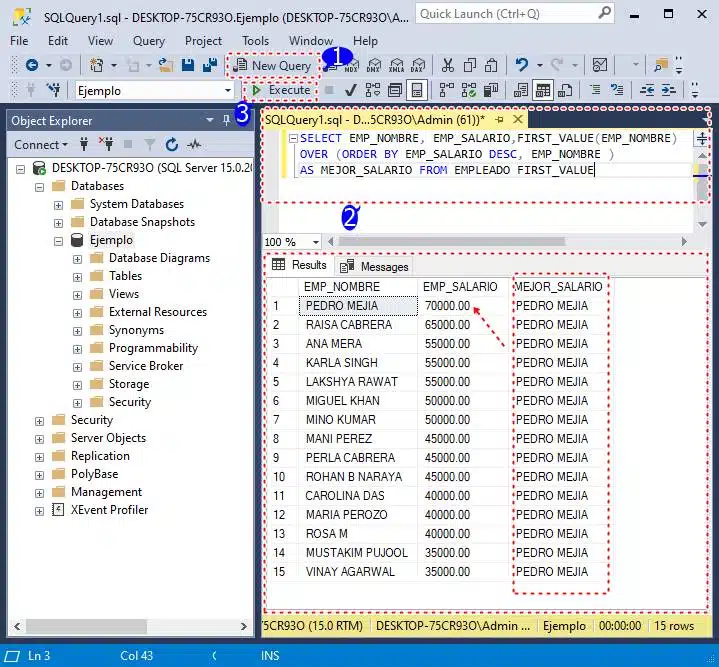Switch output to Results to Grid

(x=543, y=90)
